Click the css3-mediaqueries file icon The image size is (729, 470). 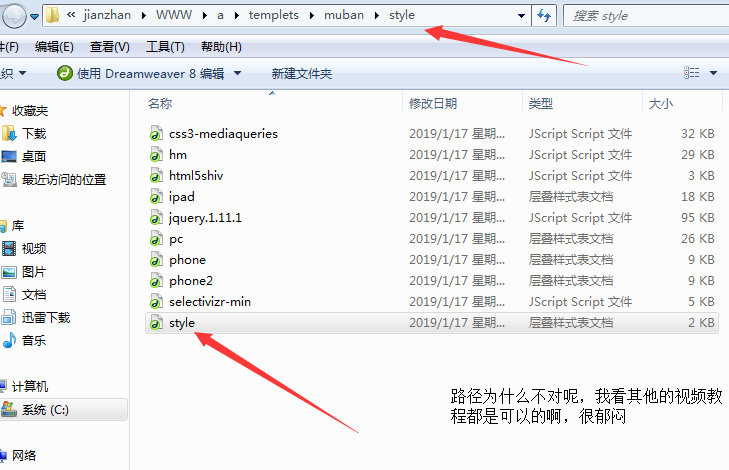156,133
